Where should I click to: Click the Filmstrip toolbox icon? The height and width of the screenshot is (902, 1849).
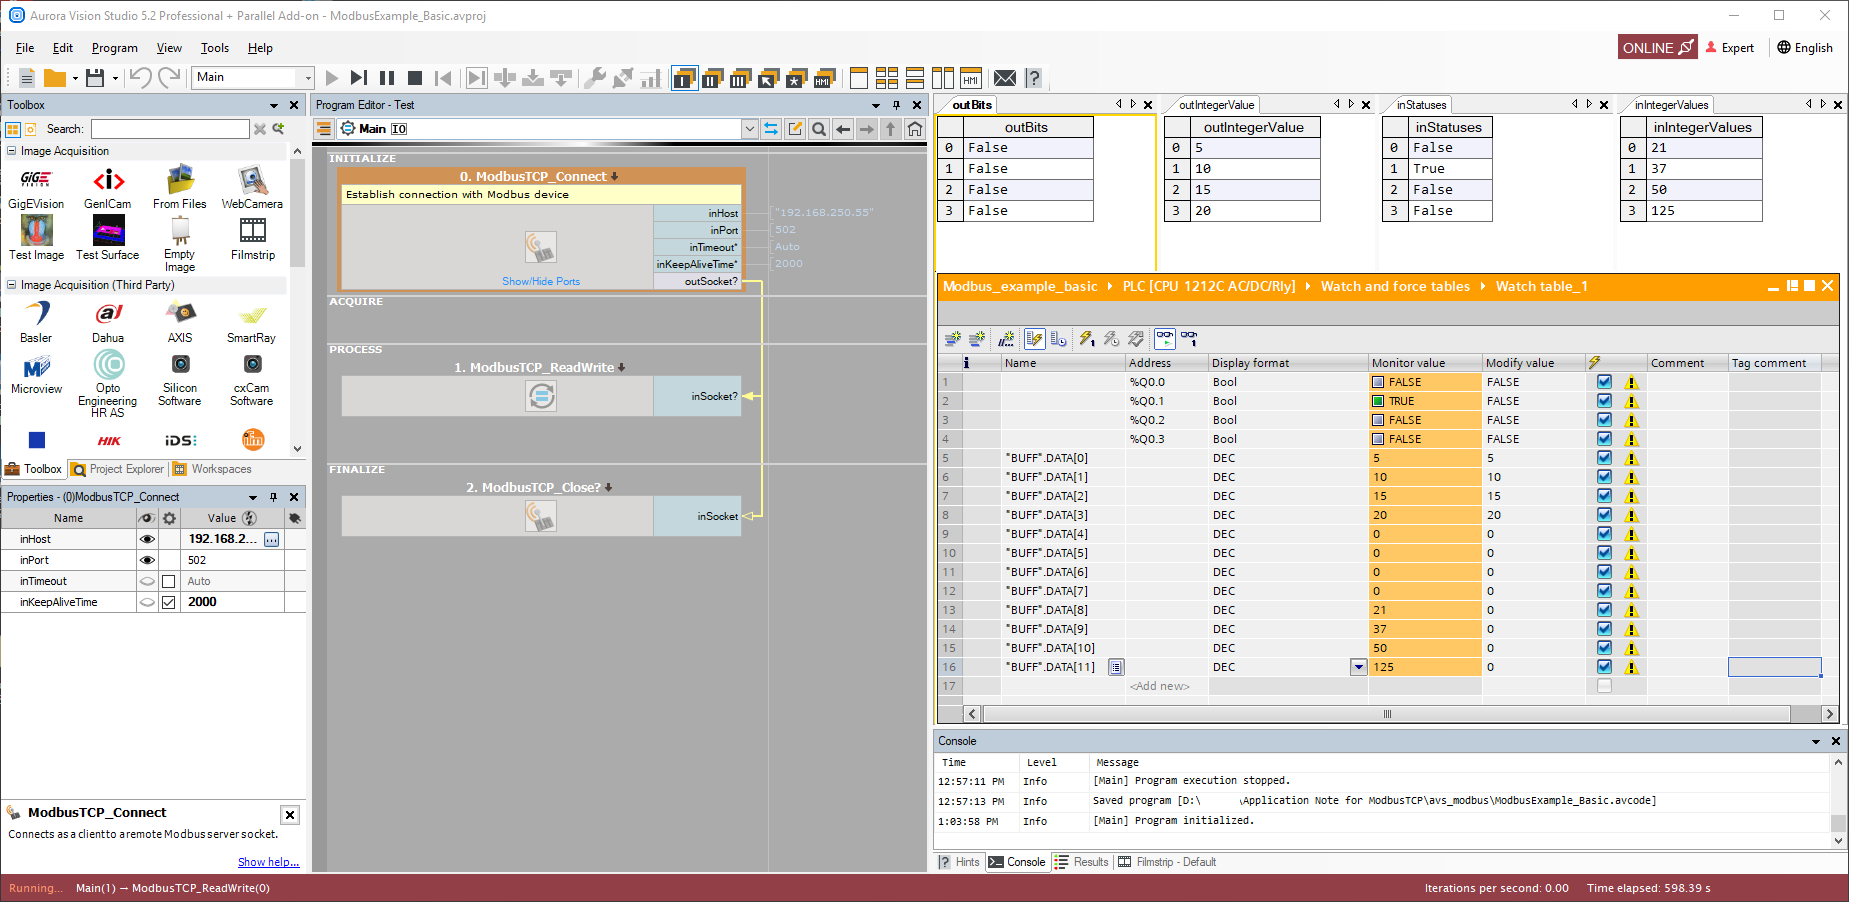coord(252,232)
